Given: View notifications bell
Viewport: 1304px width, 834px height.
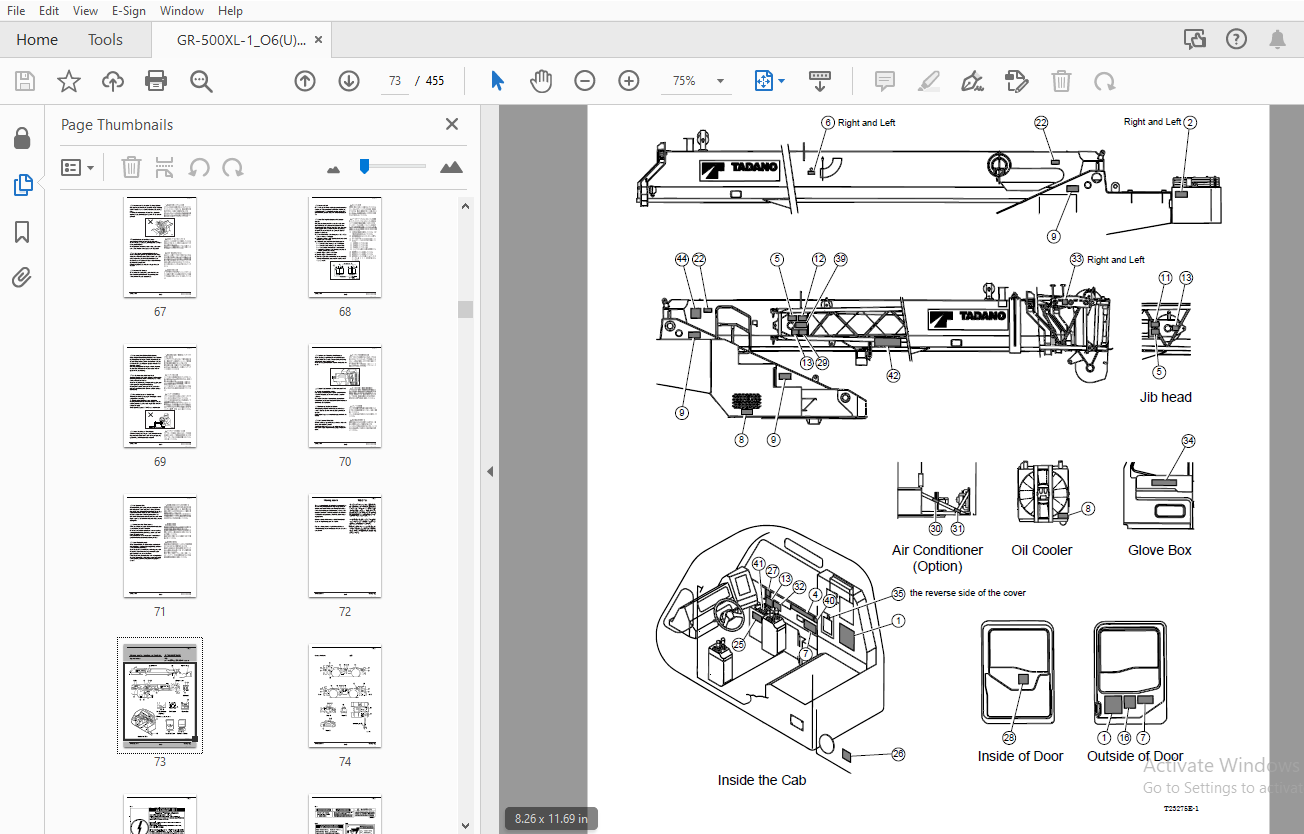Looking at the screenshot, I should click(1277, 40).
